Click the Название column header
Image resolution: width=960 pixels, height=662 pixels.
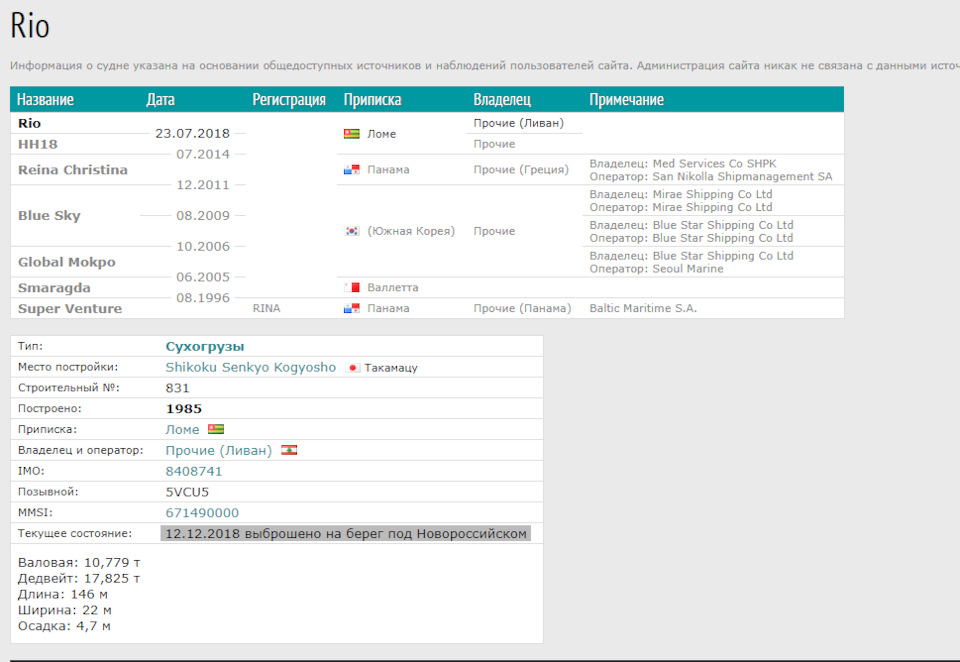click(45, 99)
